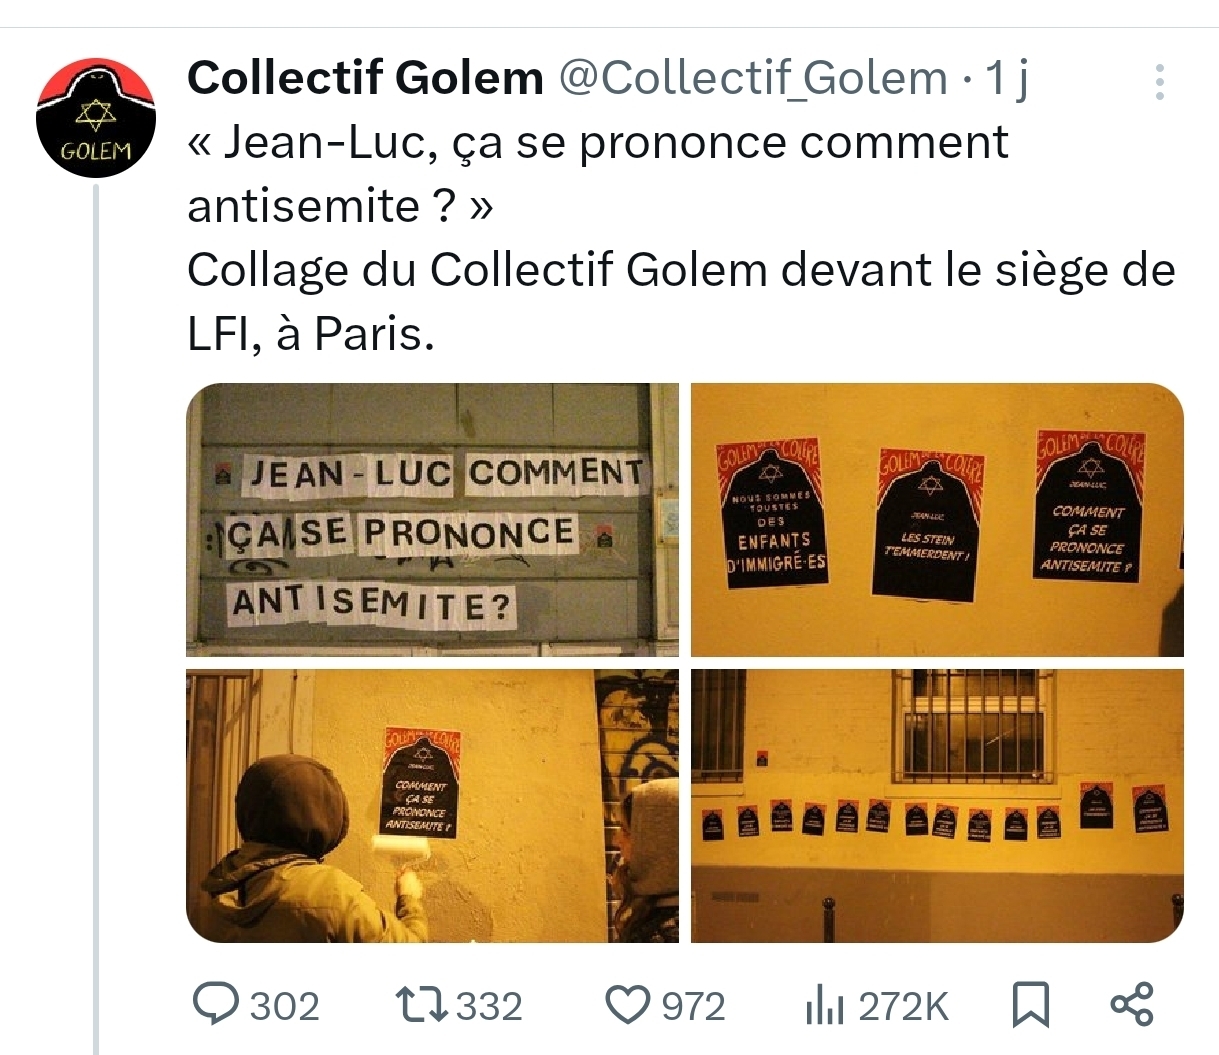Image resolution: width=1219 pixels, height=1055 pixels.
Task: Open the 272K views count
Action: click(902, 1006)
